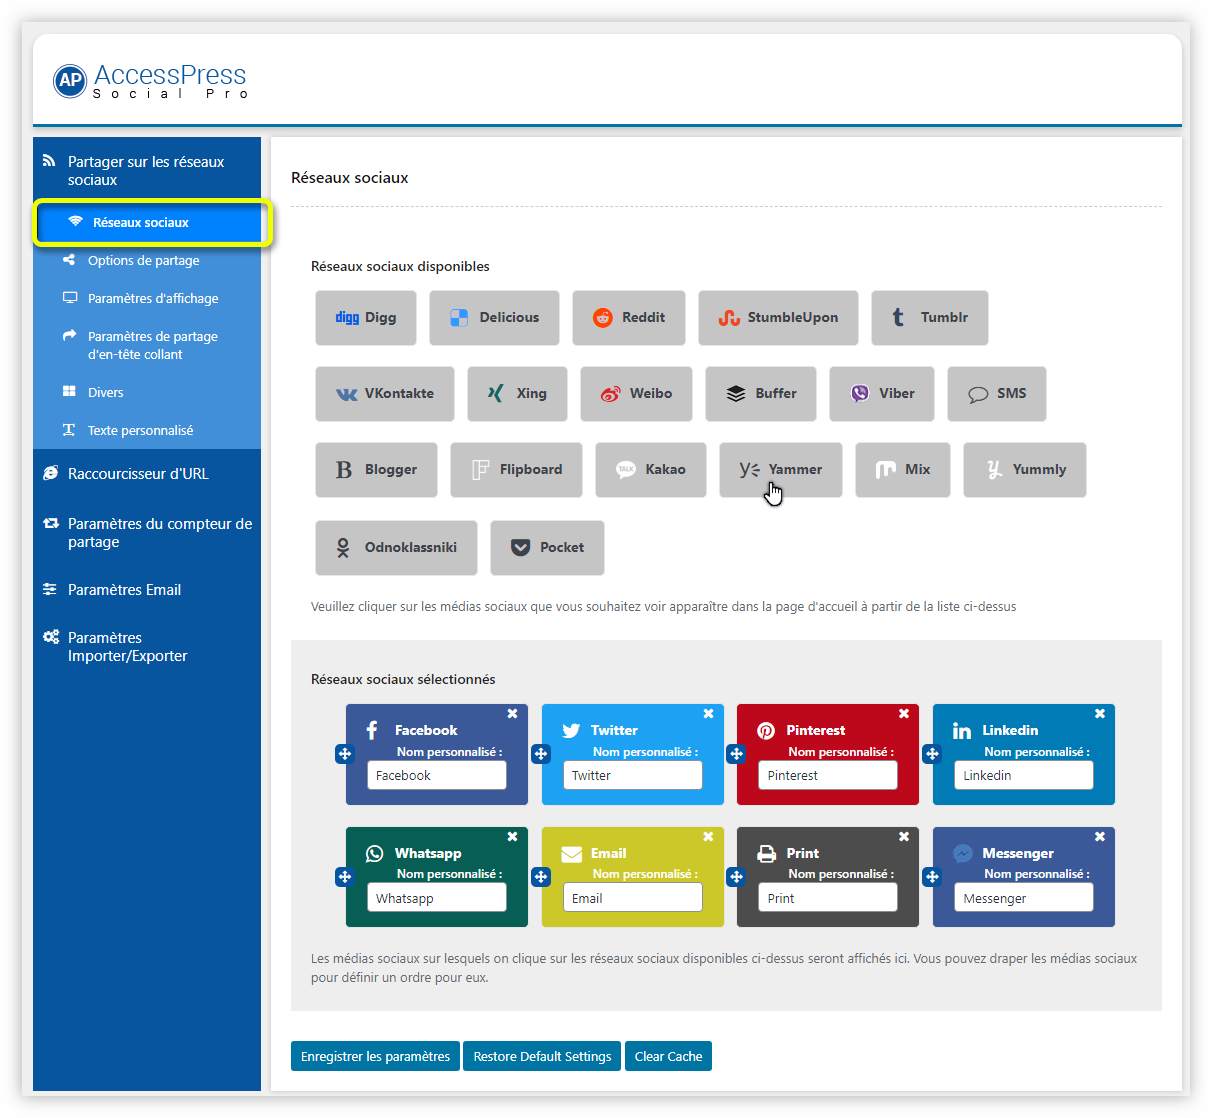Click the AccessPress Social Pro logo

150,80
